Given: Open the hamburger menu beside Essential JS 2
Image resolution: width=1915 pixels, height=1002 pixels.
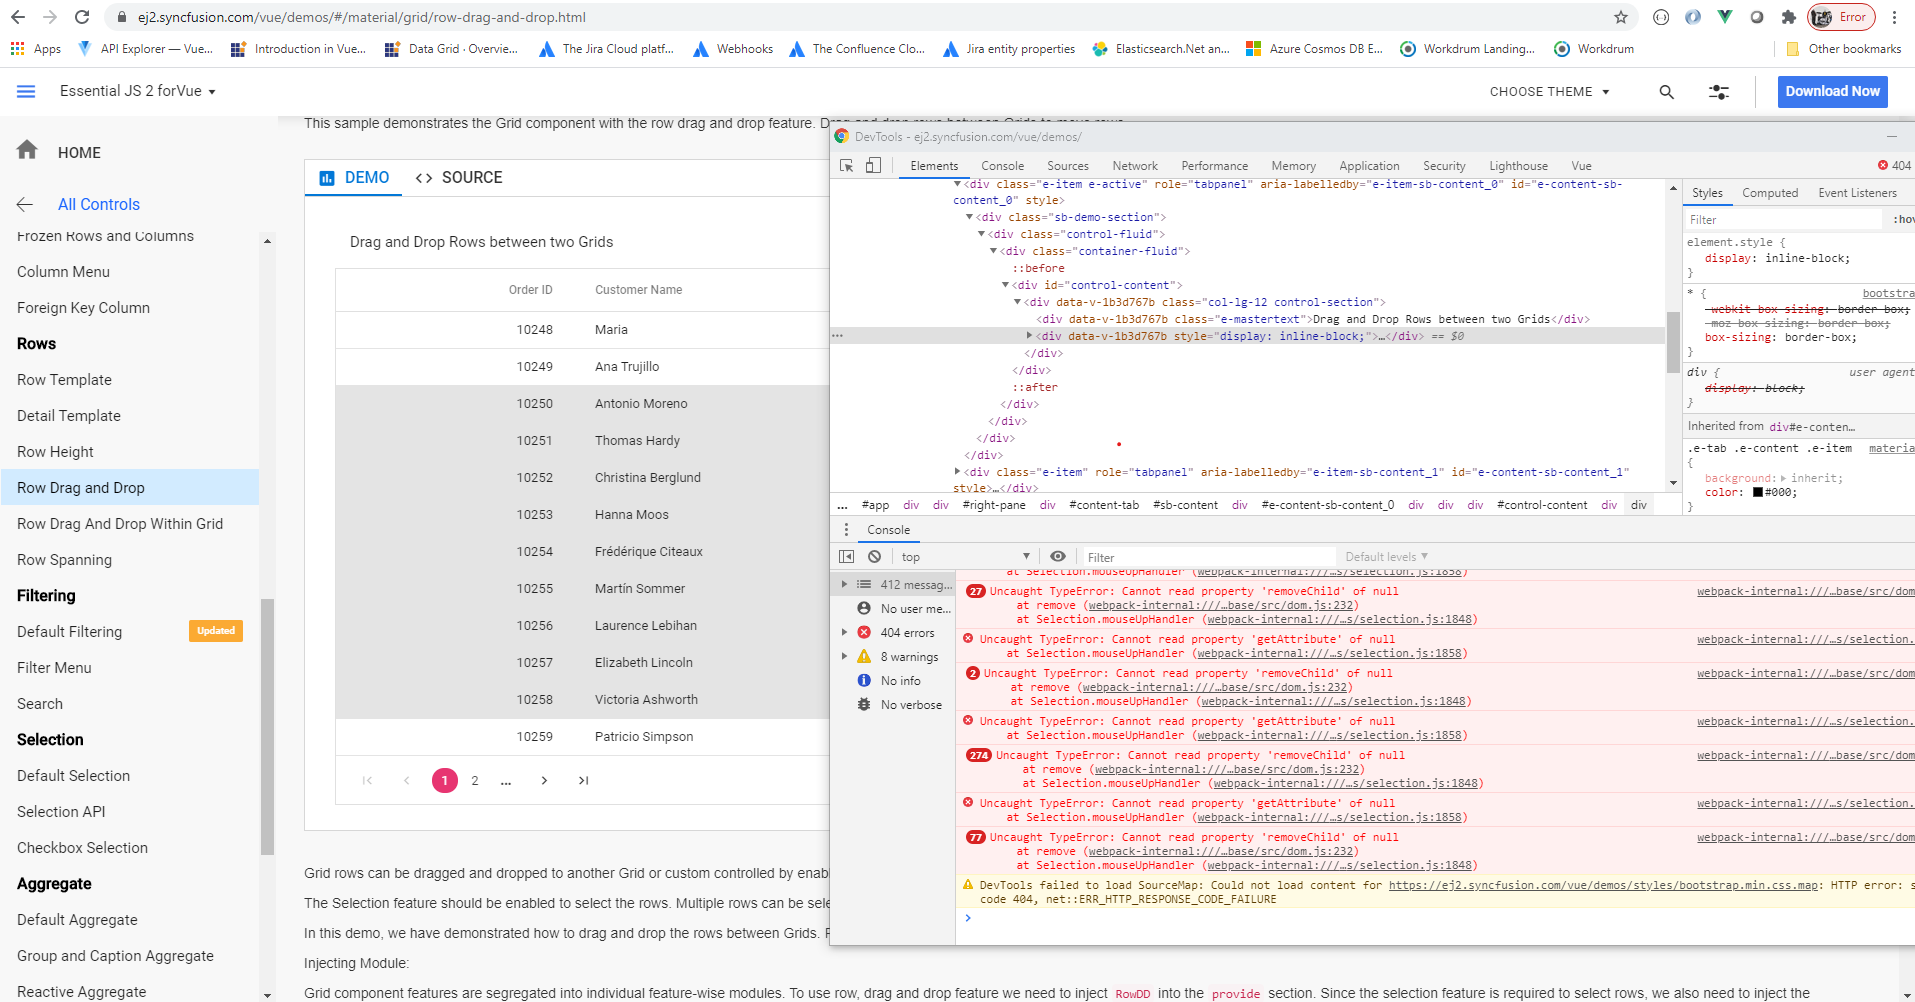Looking at the screenshot, I should point(26,91).
